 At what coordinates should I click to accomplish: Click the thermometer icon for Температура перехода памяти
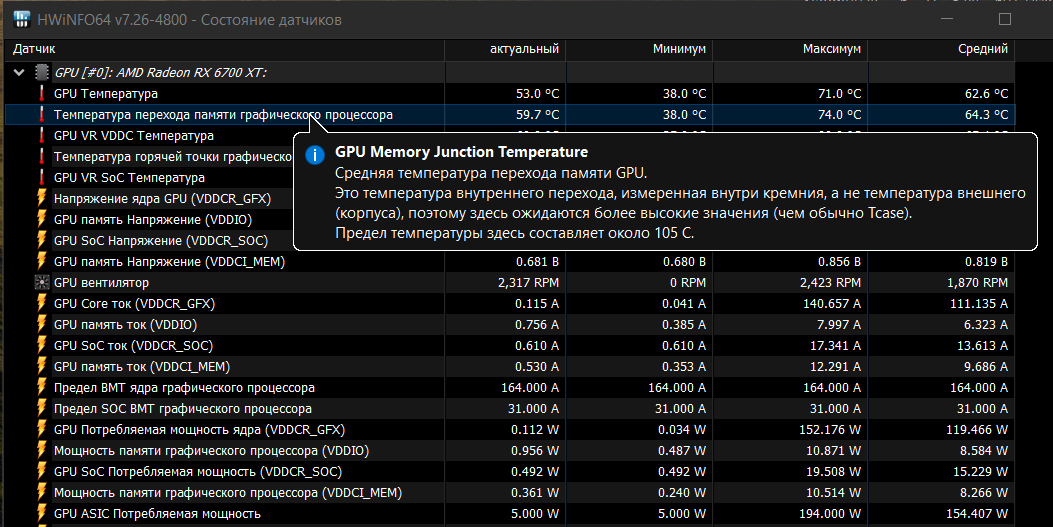[42, 114]
